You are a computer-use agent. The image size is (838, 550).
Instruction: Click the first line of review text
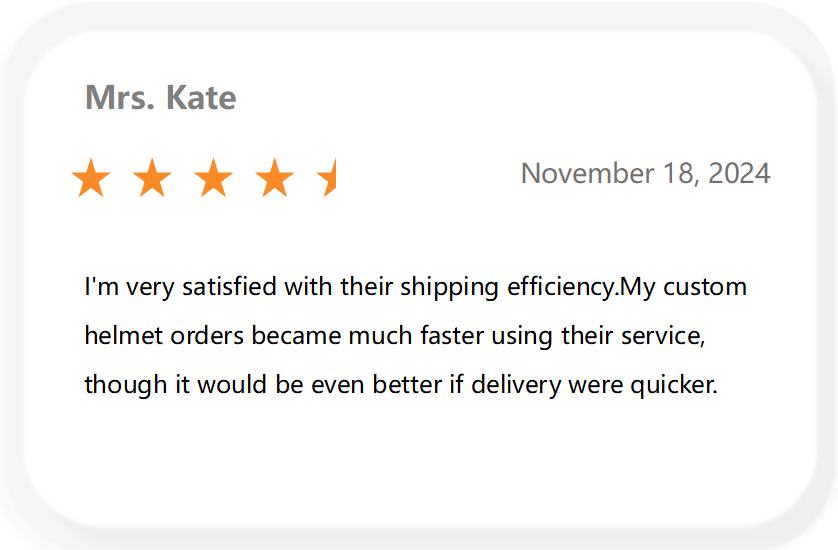(416, 287)
